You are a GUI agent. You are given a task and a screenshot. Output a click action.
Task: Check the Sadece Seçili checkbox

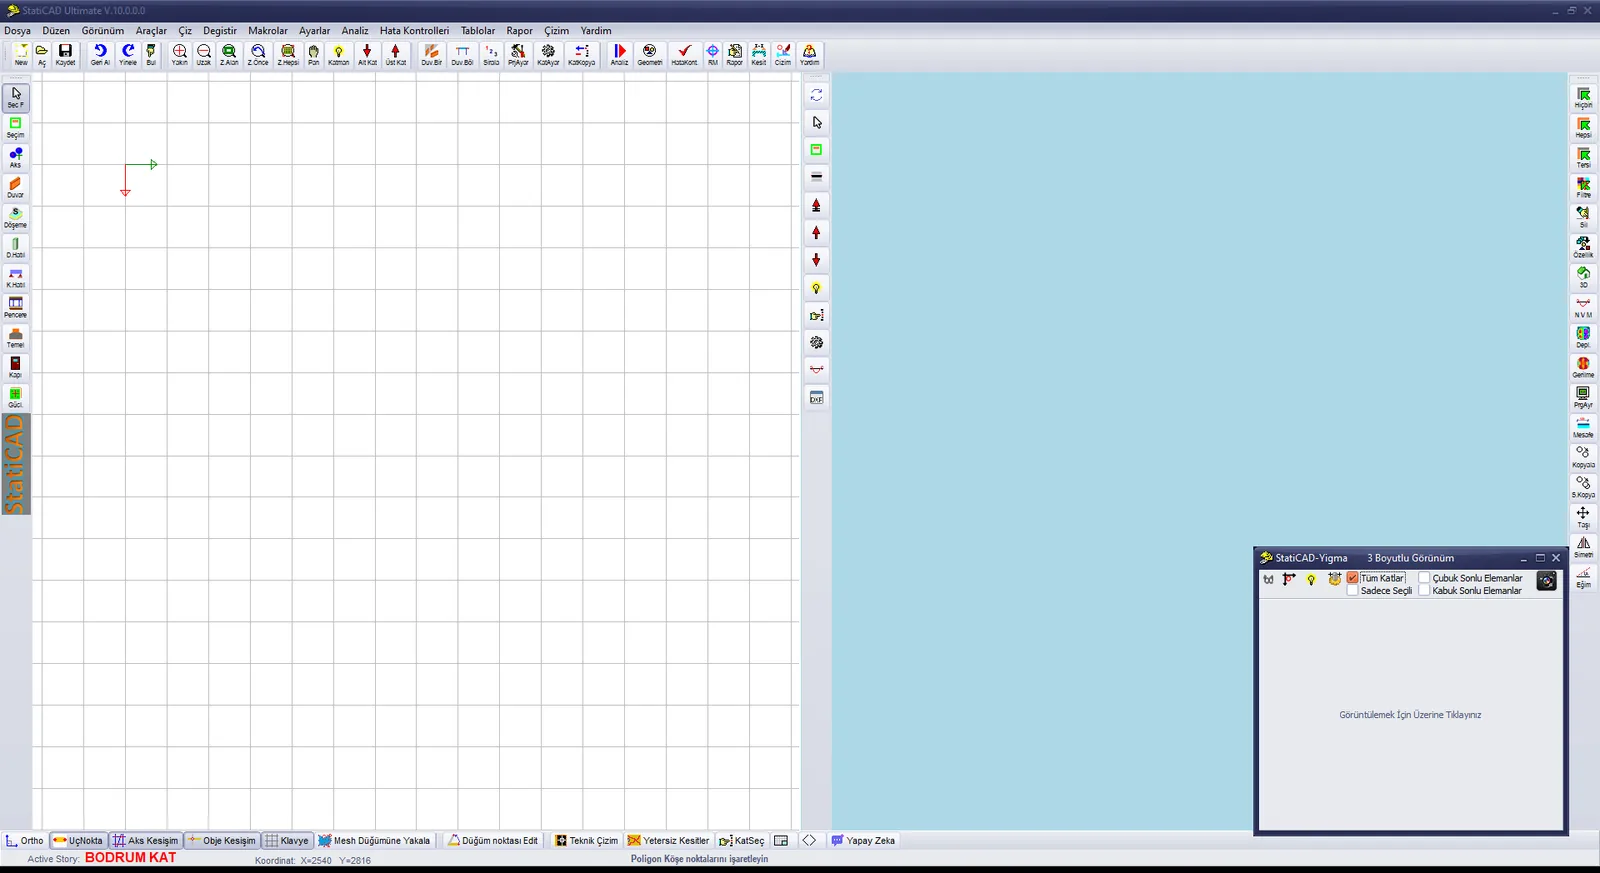tap(1352, 591)
